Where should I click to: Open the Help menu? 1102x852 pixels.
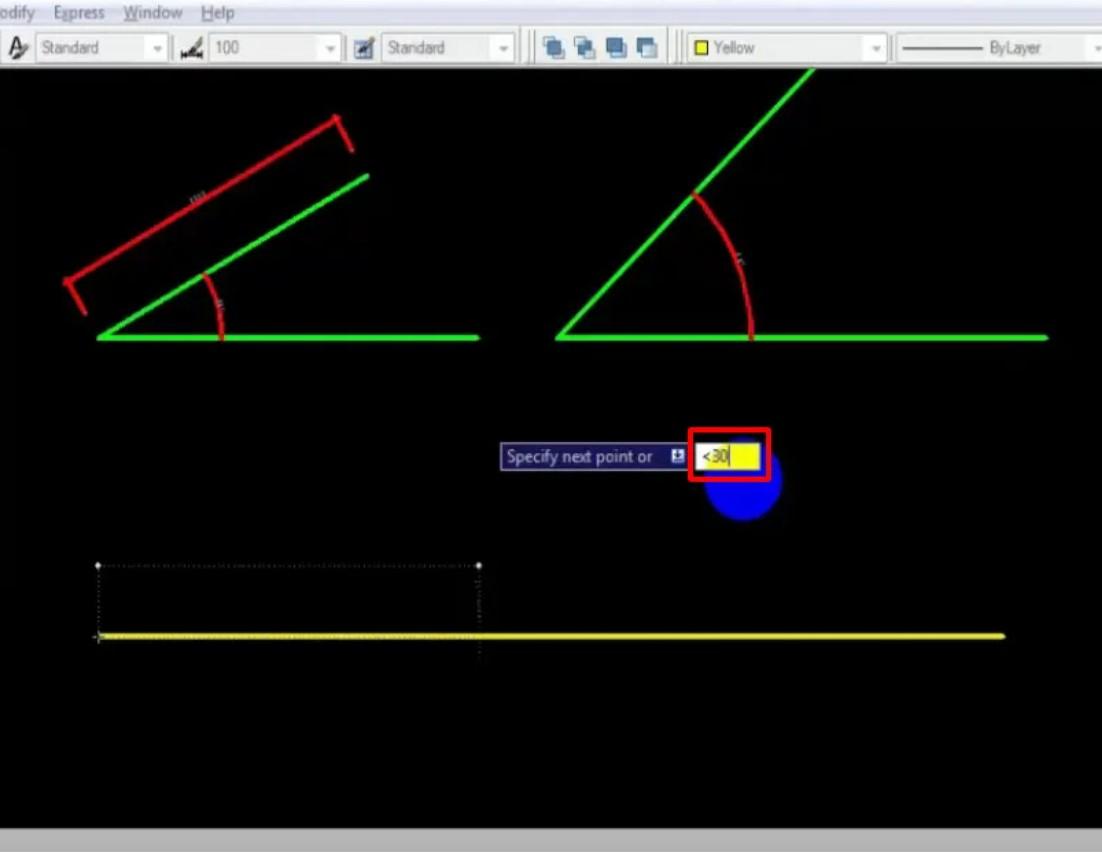(x=216, y=13)
